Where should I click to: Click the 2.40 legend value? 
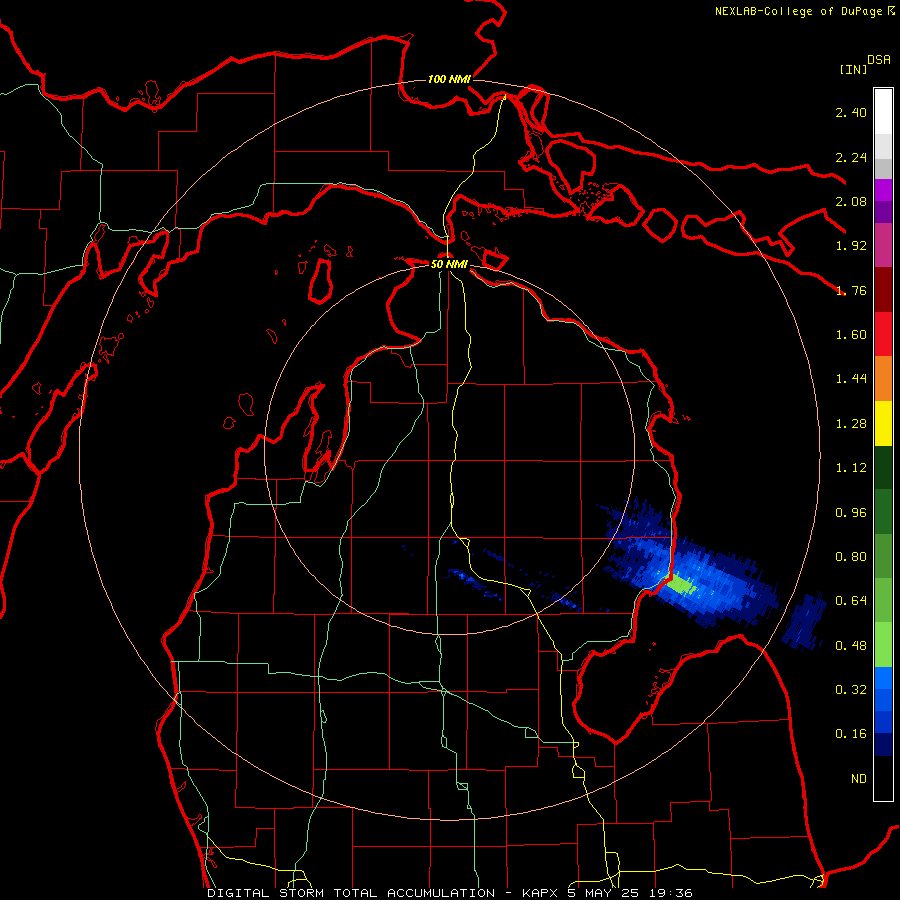pos(851,112)
